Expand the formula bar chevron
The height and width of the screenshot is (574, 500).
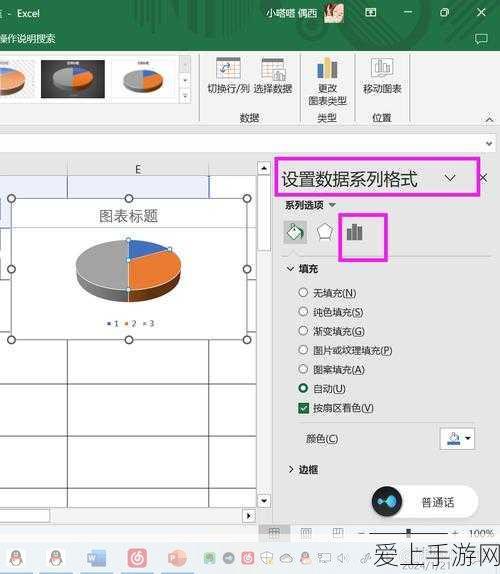click(489, 144)
